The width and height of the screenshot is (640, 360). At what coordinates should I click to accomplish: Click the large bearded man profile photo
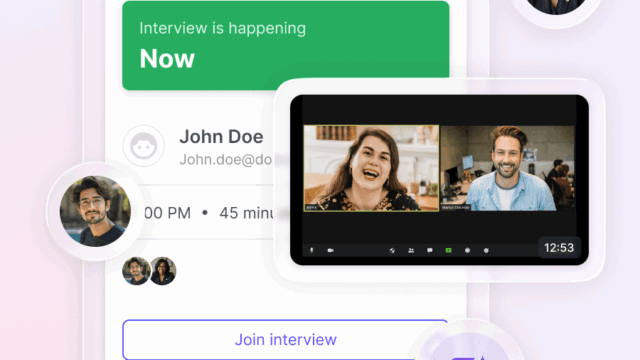click(x=95, y=211)
